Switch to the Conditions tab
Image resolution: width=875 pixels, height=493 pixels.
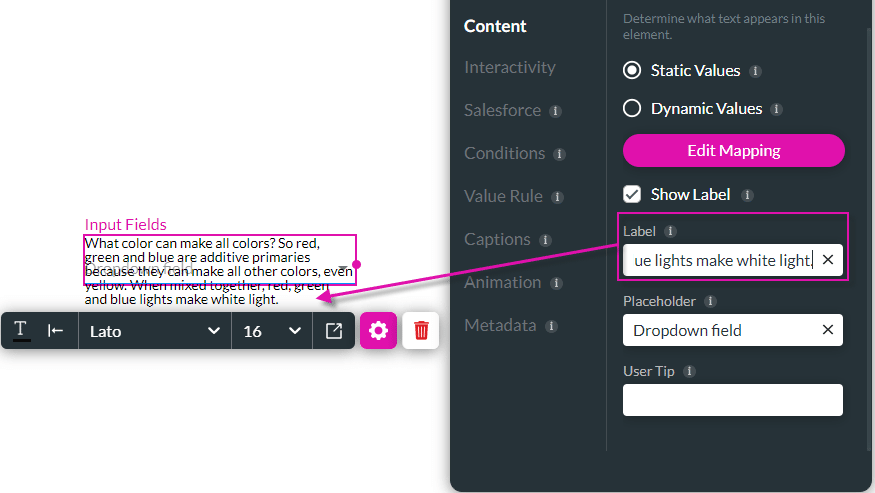[504, 153]
